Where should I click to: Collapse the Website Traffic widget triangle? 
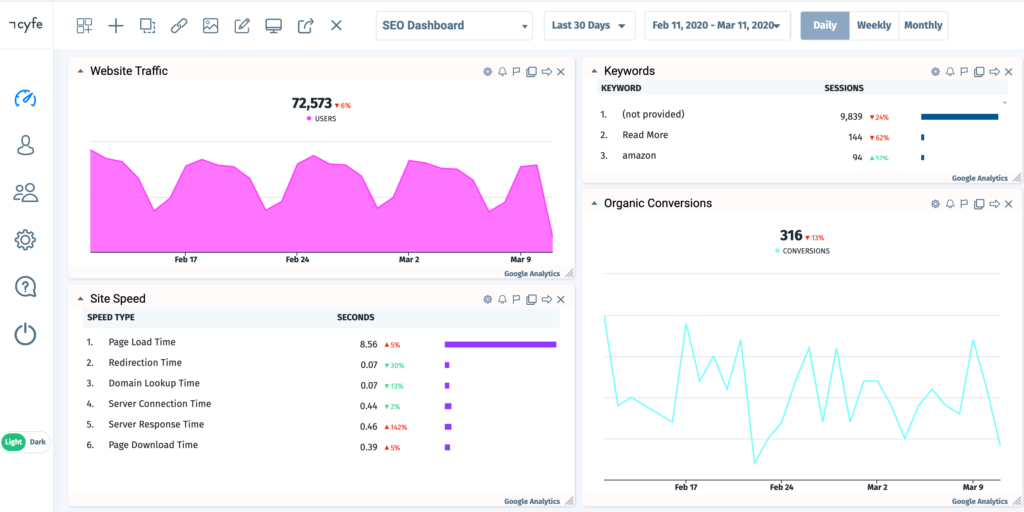click(x=80, y=71)
